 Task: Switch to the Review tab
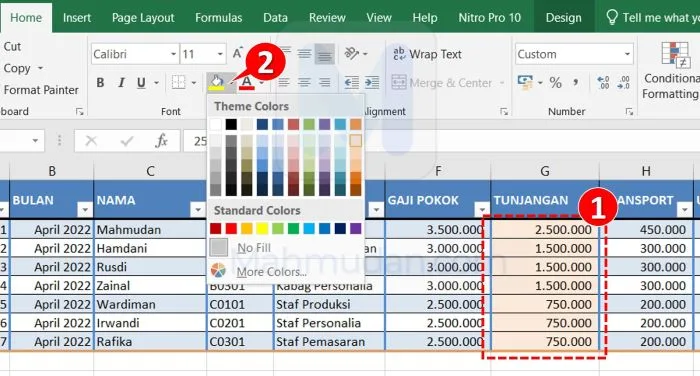pyautogui.click(x=327, y=17)
